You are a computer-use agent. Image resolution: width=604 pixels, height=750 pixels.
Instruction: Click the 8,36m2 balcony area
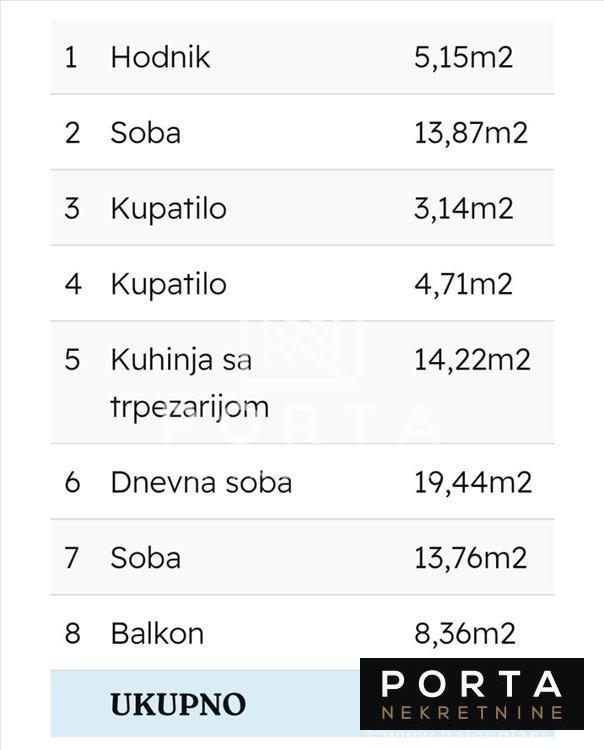464,633
